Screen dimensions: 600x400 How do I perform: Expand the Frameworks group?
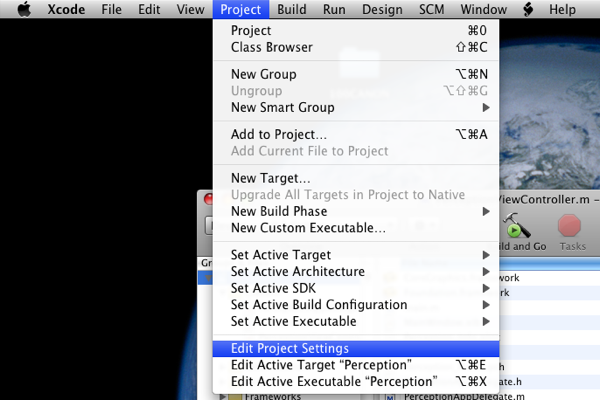click(x=222, y=397)
